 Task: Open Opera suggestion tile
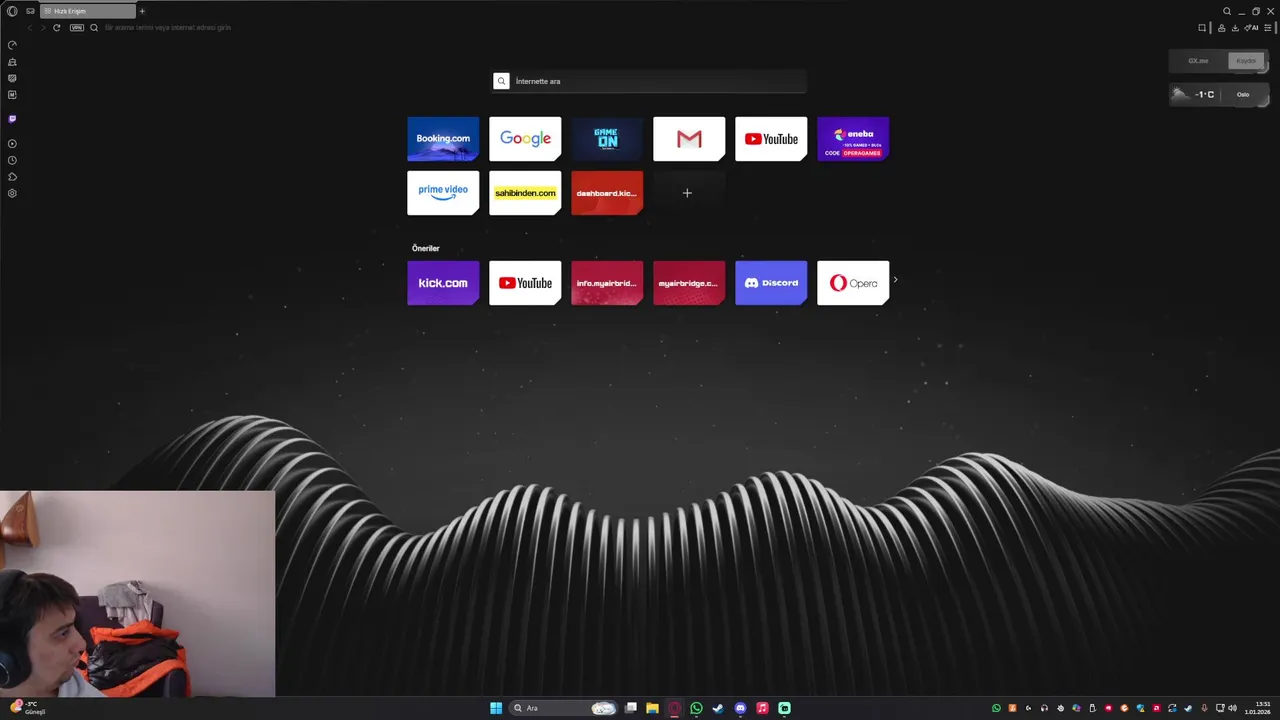click(x=853, y=283)
